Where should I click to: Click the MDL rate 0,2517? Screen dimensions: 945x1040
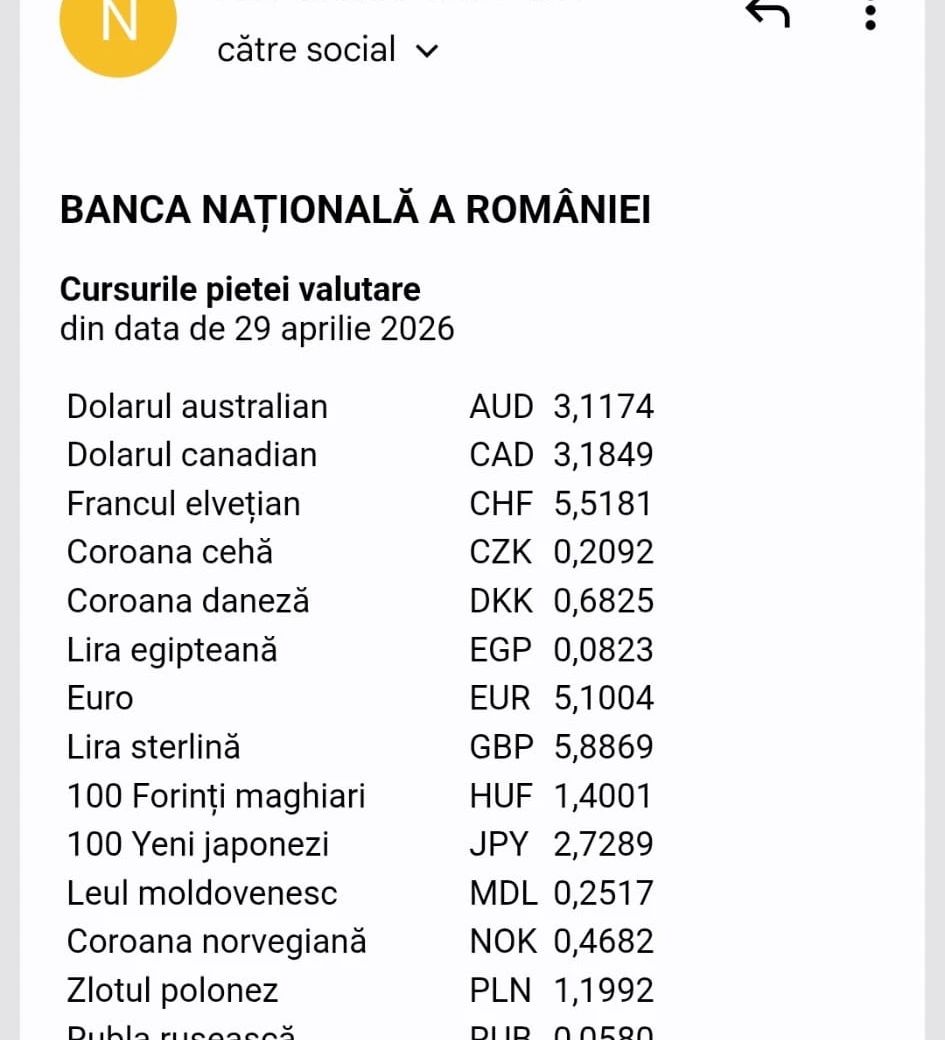(603, 893)
